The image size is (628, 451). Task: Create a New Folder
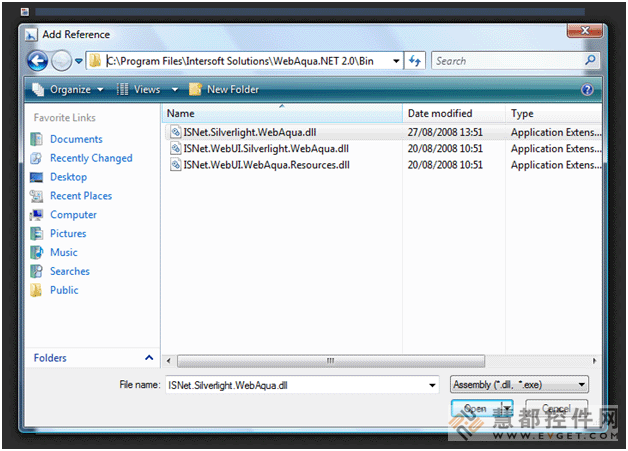point(224,89)
